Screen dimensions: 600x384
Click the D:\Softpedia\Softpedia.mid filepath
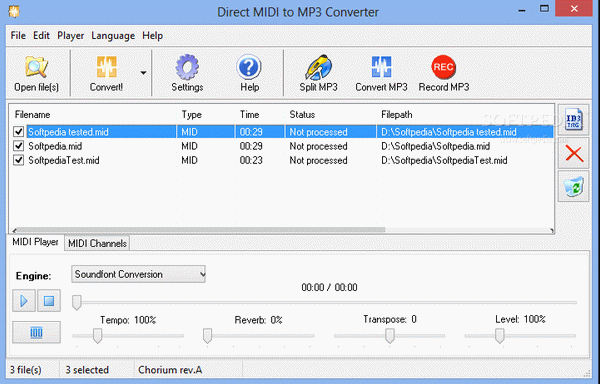coord(435,146)
